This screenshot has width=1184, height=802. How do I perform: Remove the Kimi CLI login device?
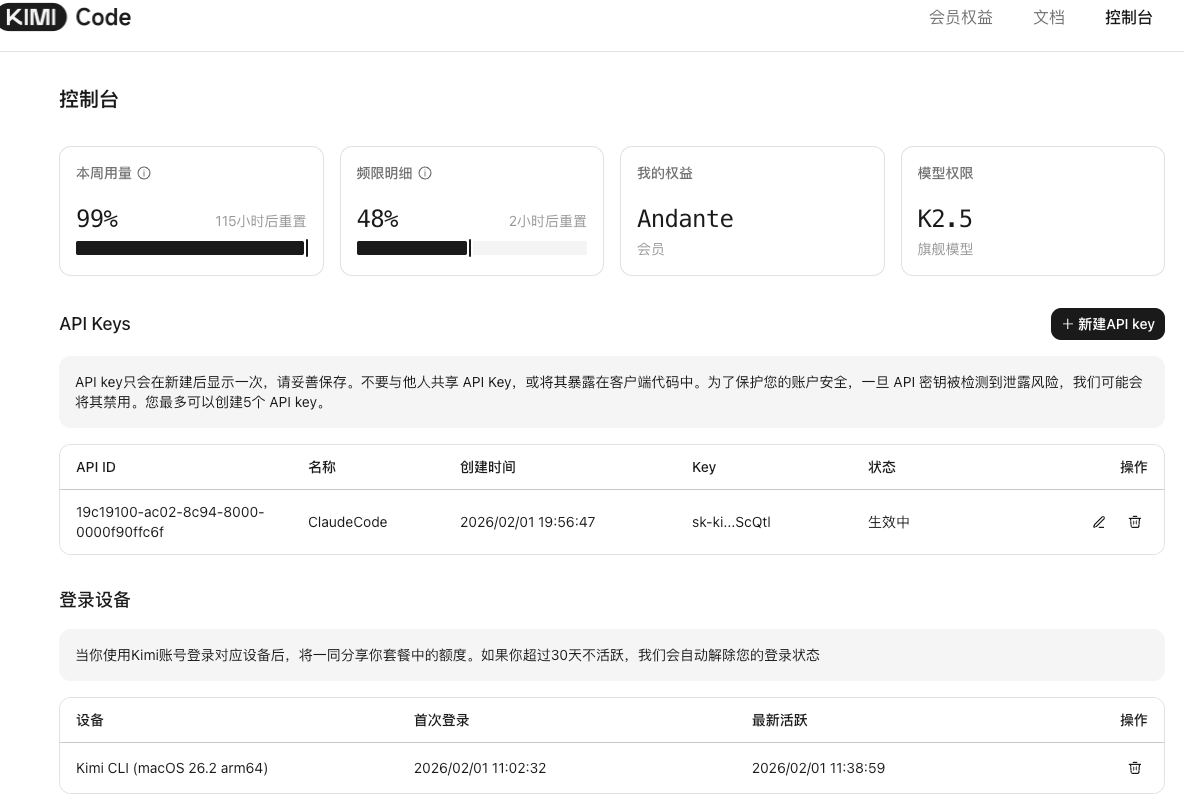1135,768
